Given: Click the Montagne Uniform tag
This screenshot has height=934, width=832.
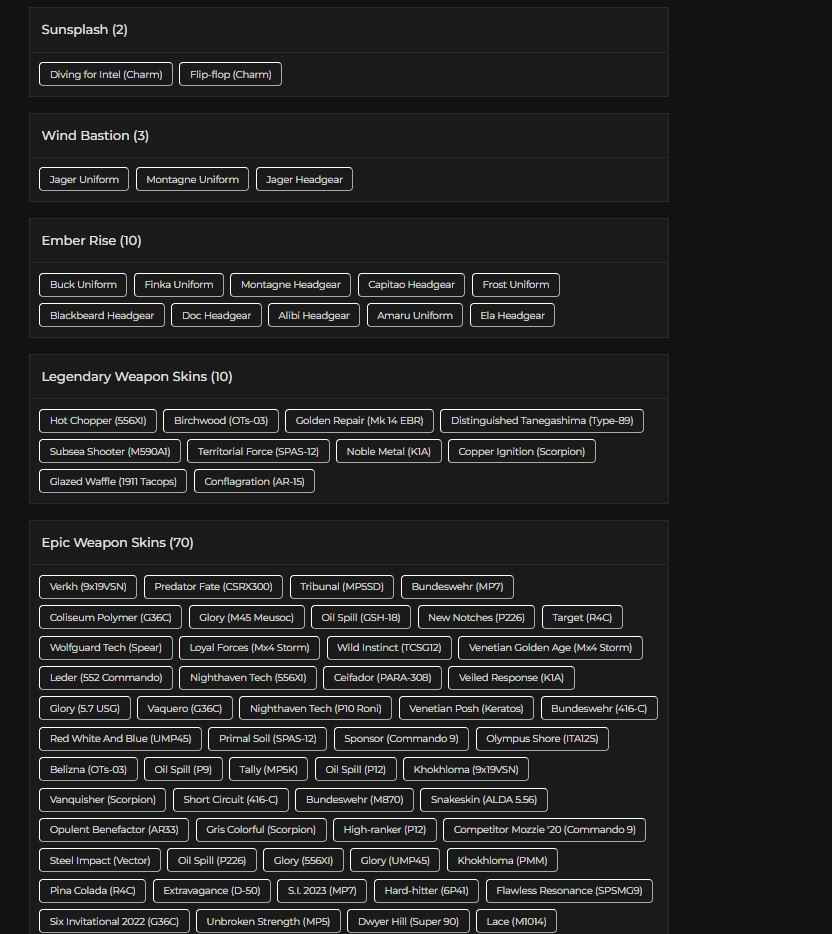Looking at the screenshot, I should point(192,180).
